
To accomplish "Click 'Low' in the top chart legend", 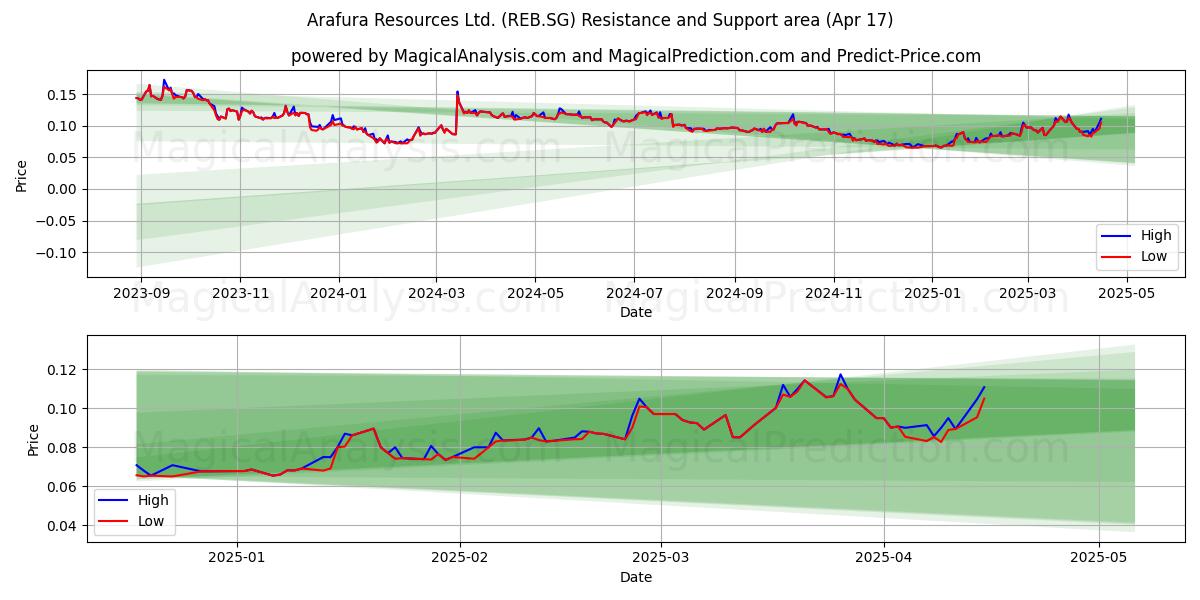I will point(1154,256).
